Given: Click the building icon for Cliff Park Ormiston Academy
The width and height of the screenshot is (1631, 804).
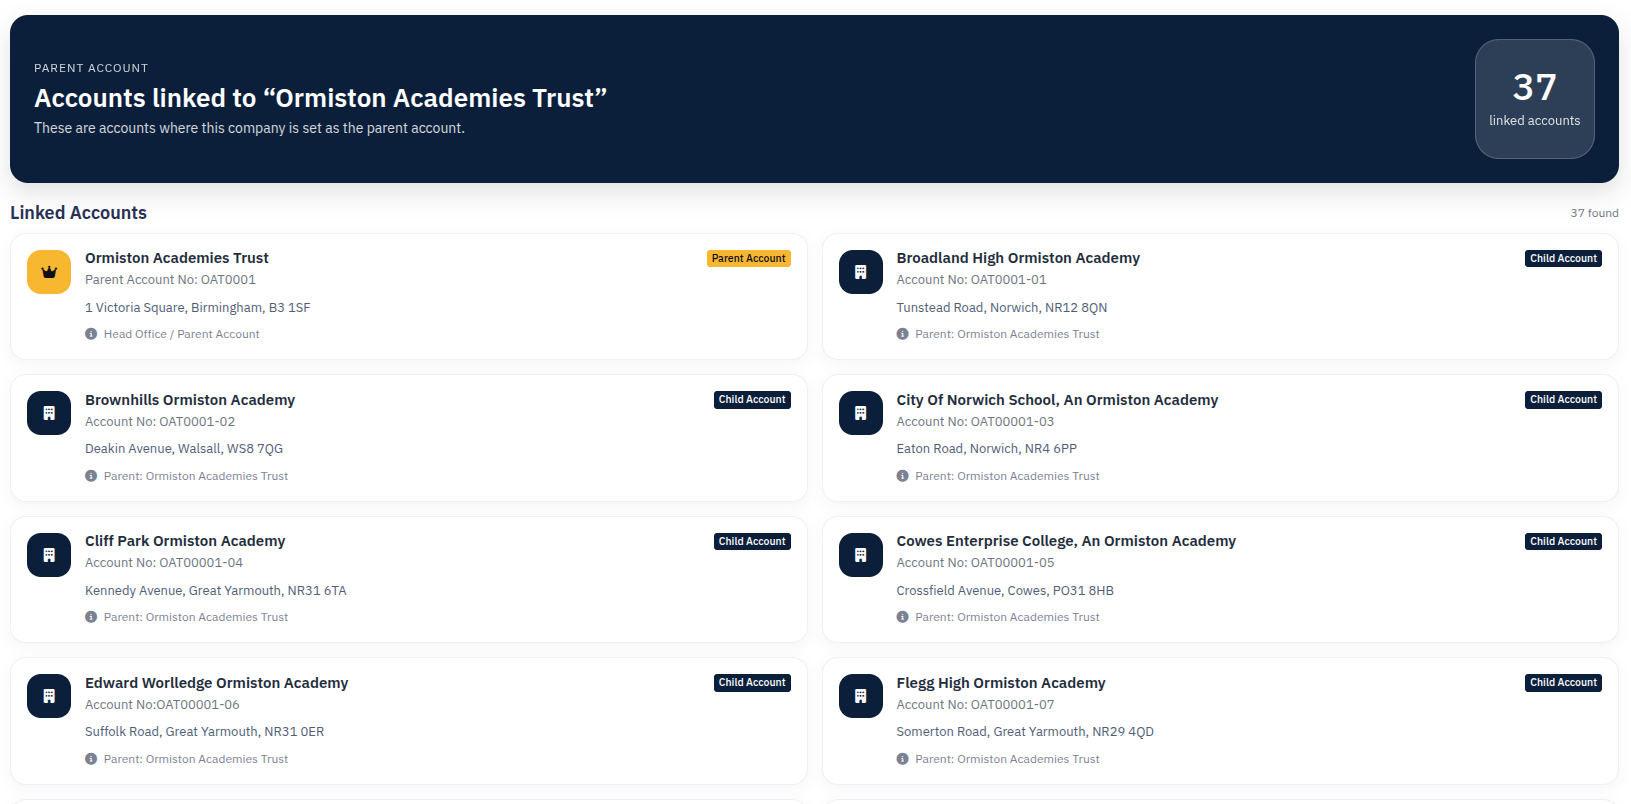Looking at the screenshot, I should [x=49, y=555].
